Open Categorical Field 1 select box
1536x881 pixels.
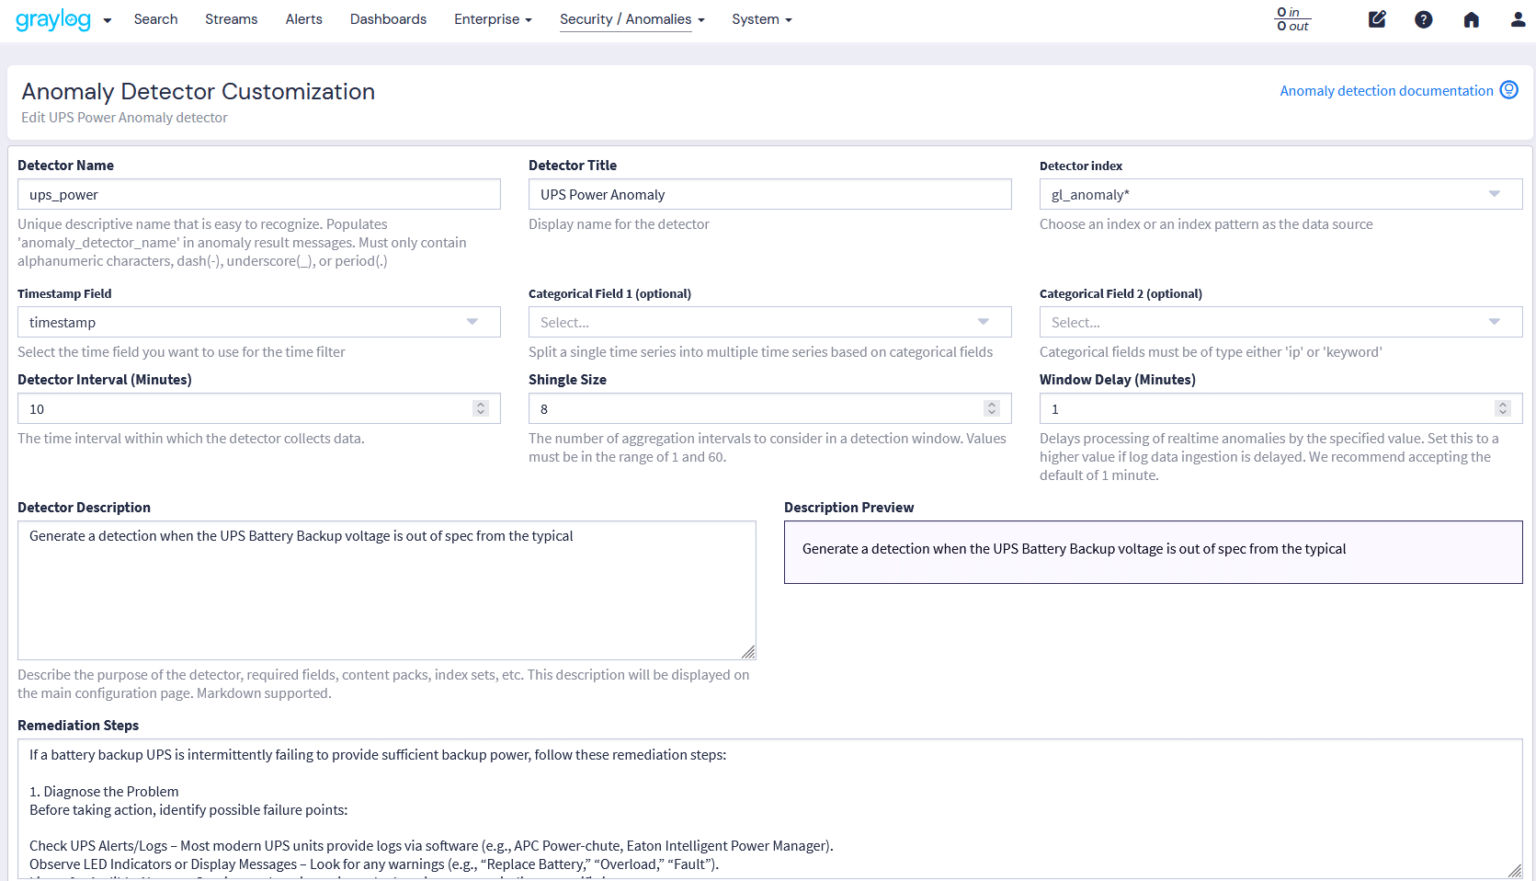click(x=769, y=322)
